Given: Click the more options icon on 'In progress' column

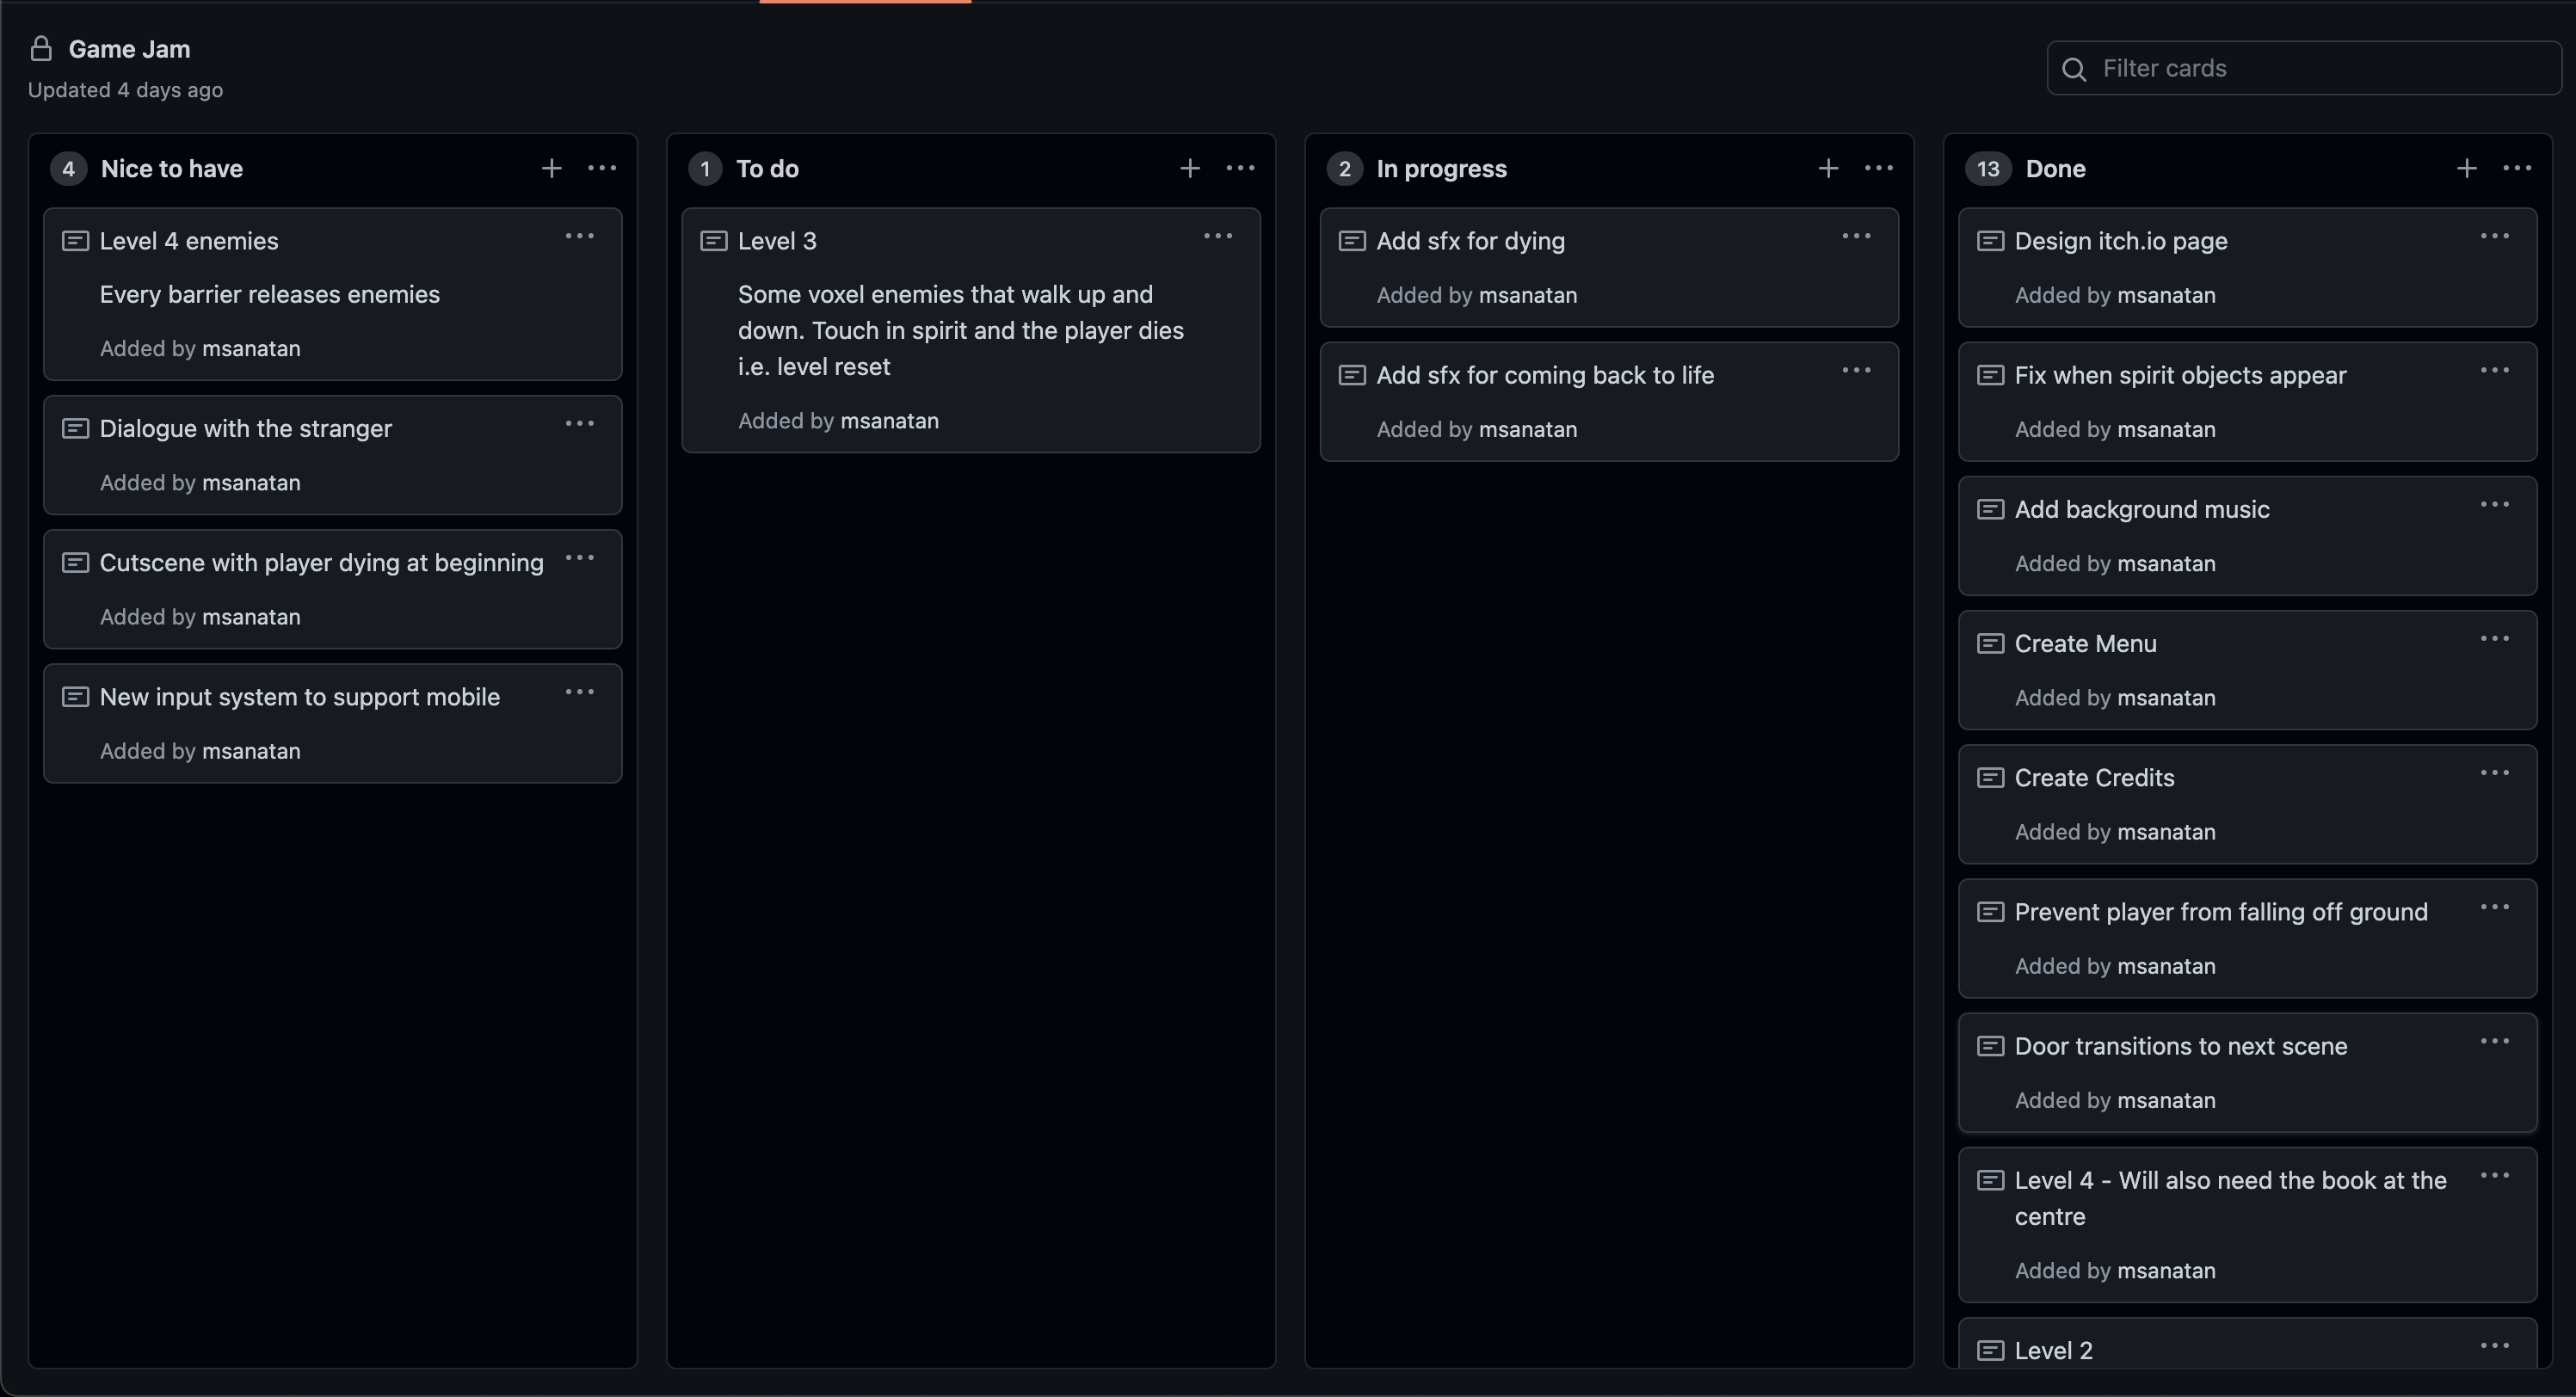Looking at the screenshot, I should click(x=1877, y=169).
